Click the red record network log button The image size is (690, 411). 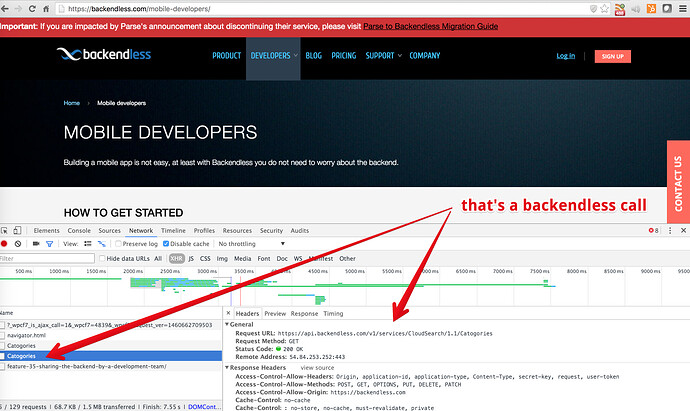pos(4,243)
